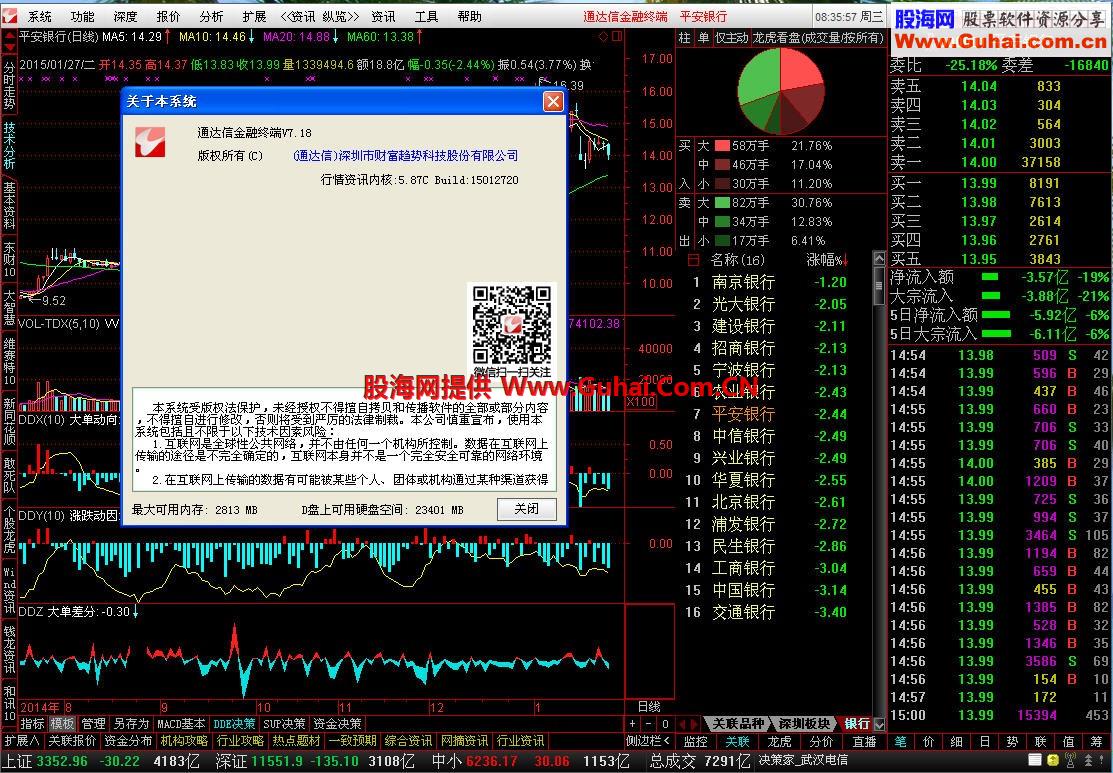Open the 报价 menu

coord(168,17)
